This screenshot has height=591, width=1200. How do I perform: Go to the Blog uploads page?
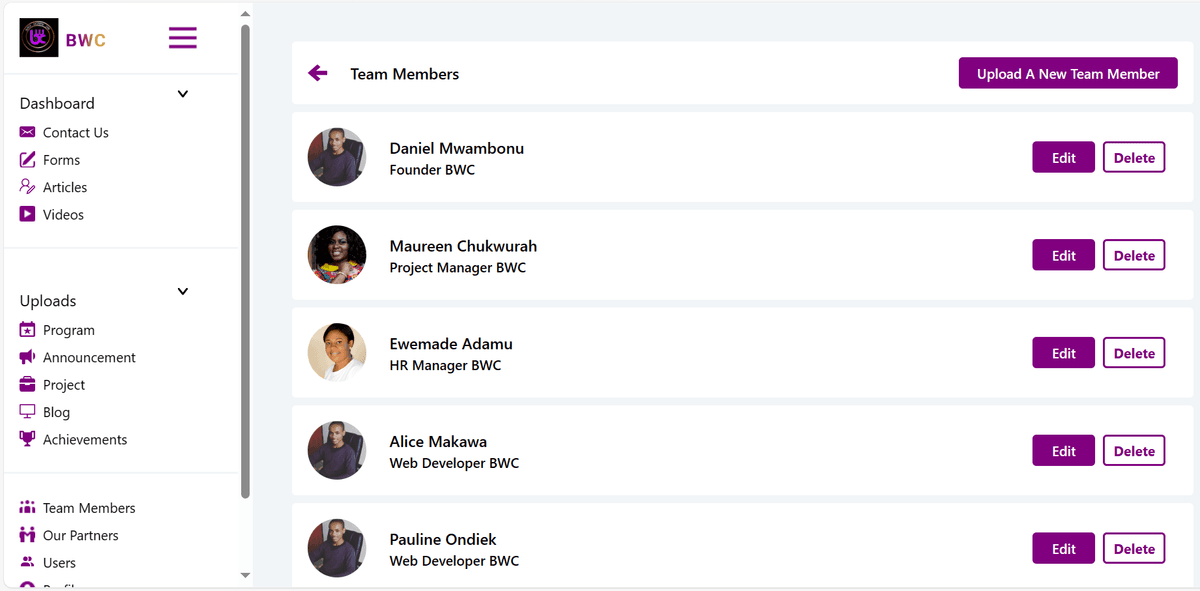56,412
